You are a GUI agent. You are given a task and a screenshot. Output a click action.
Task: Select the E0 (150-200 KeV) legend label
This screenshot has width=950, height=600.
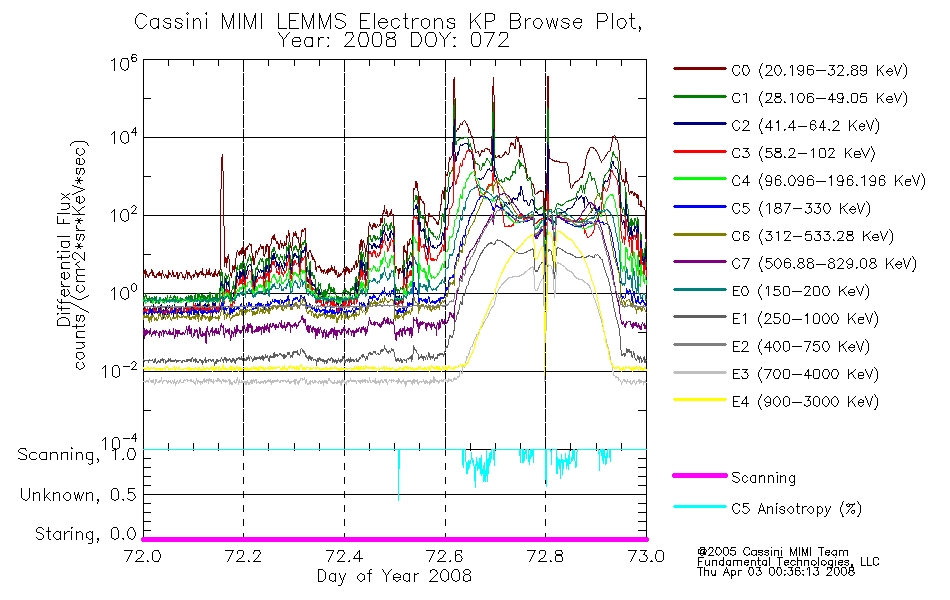click(x=800, y=291)
